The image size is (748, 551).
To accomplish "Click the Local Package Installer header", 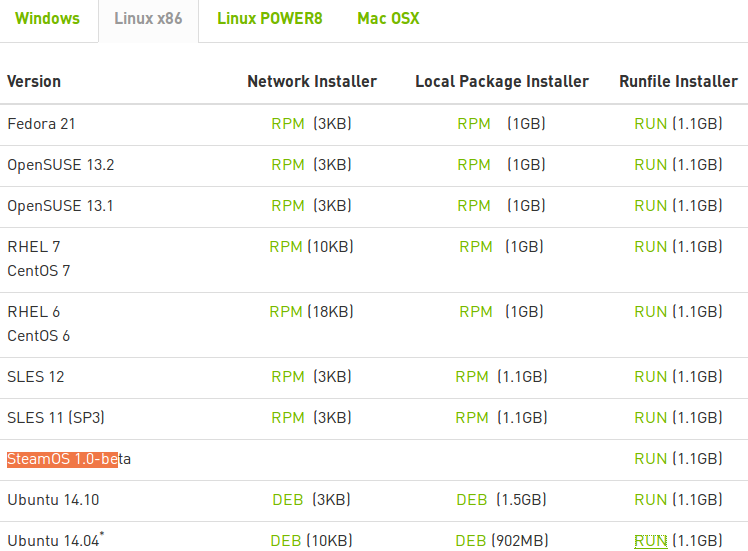I will coord(502,82).
